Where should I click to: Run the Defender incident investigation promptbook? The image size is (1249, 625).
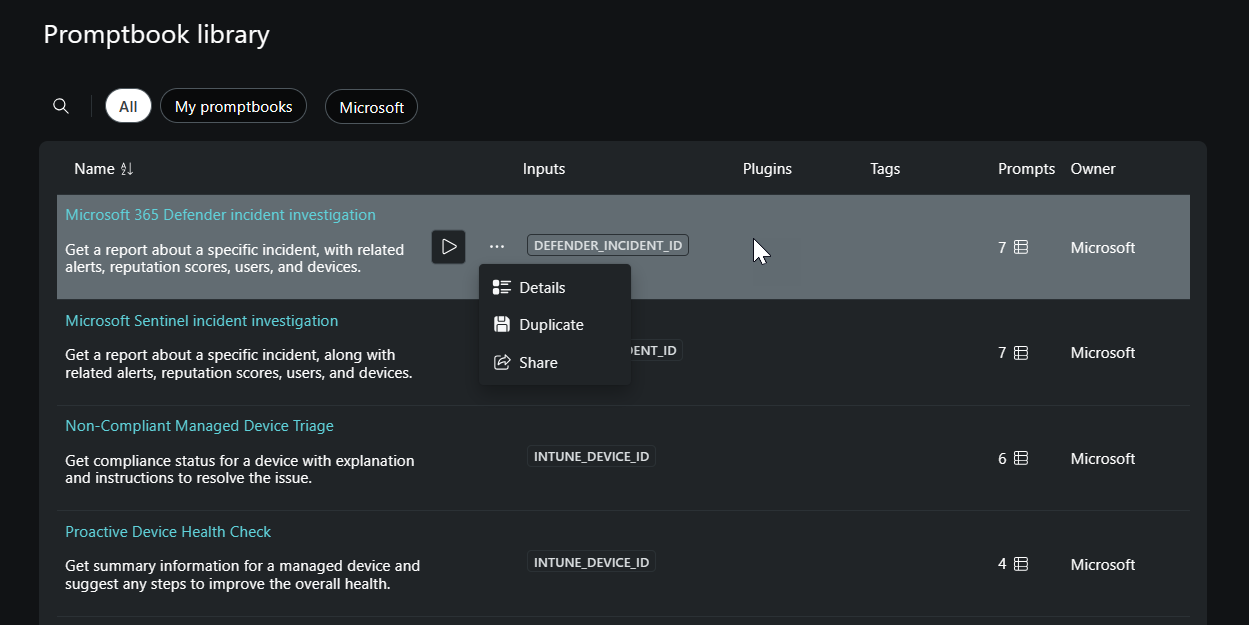coord(448,247)
